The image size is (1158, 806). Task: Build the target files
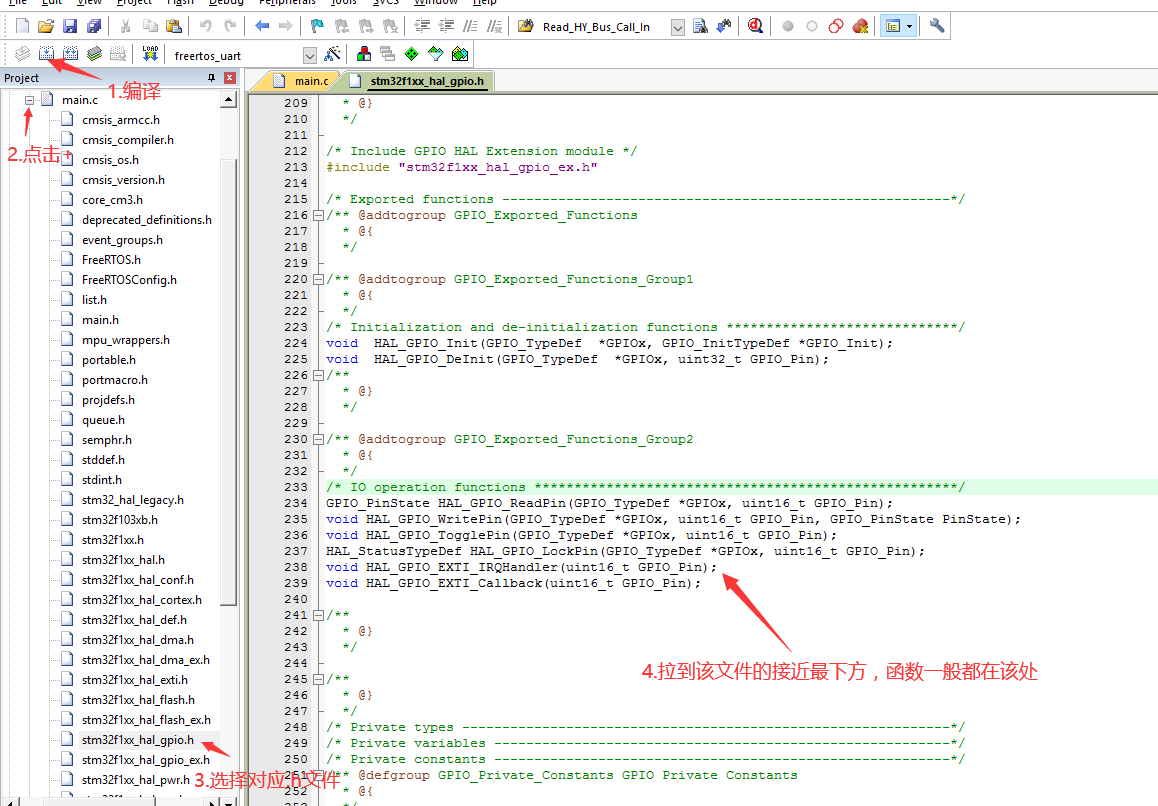pyautogui.click(x=47, y=53)
